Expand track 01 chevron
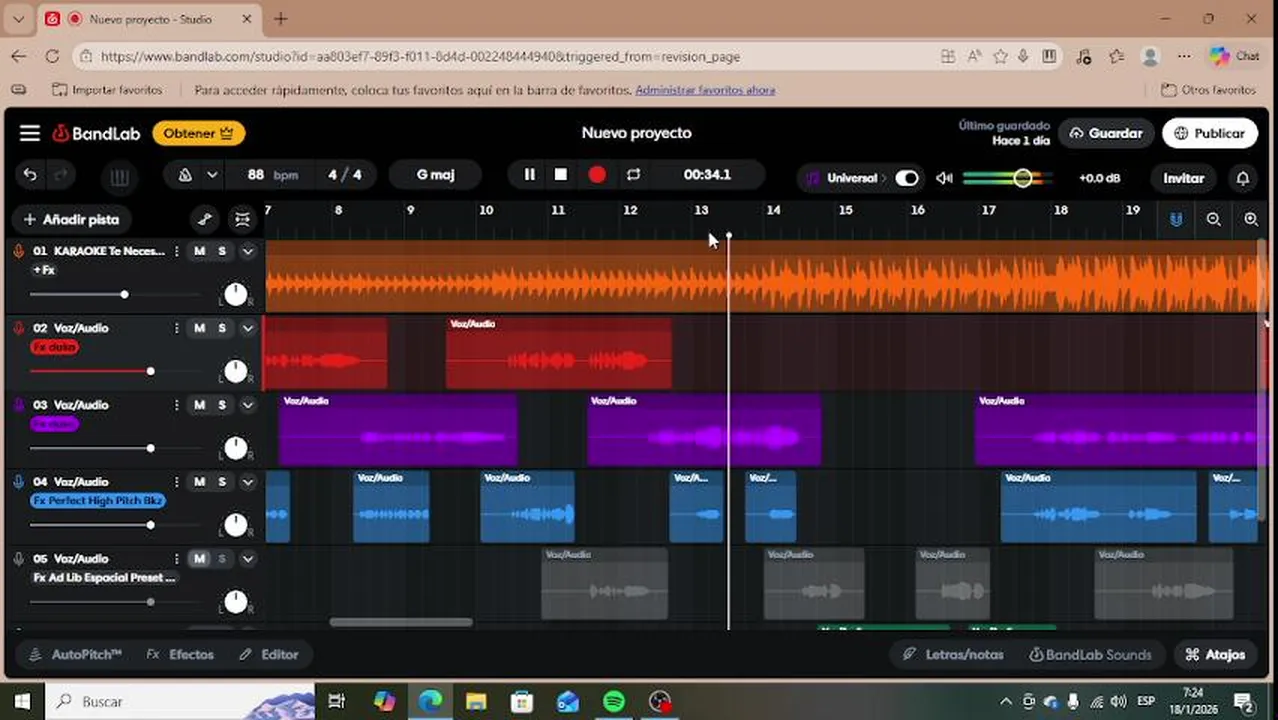 click(247, 251)
